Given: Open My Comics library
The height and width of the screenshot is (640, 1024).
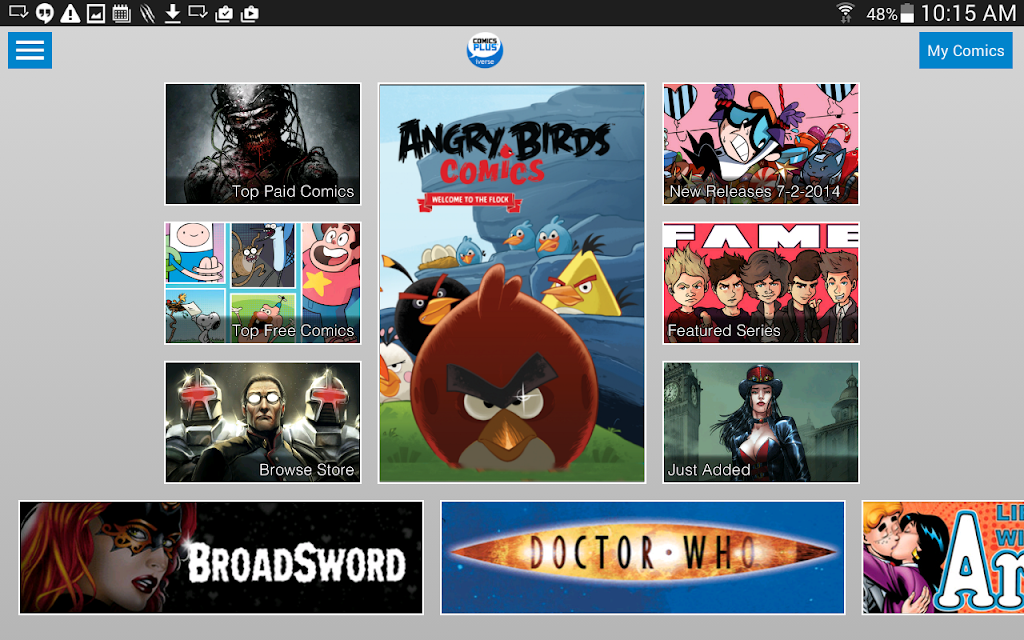Looking at the screenshot, I should click(x=966, y=50).
